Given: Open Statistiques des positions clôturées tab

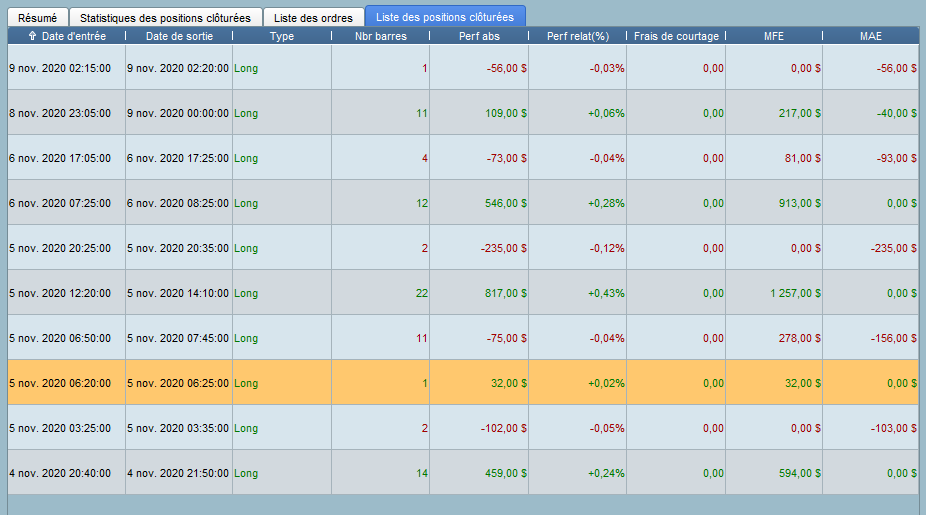Looking at the screenshot, I should click(165, 17).
